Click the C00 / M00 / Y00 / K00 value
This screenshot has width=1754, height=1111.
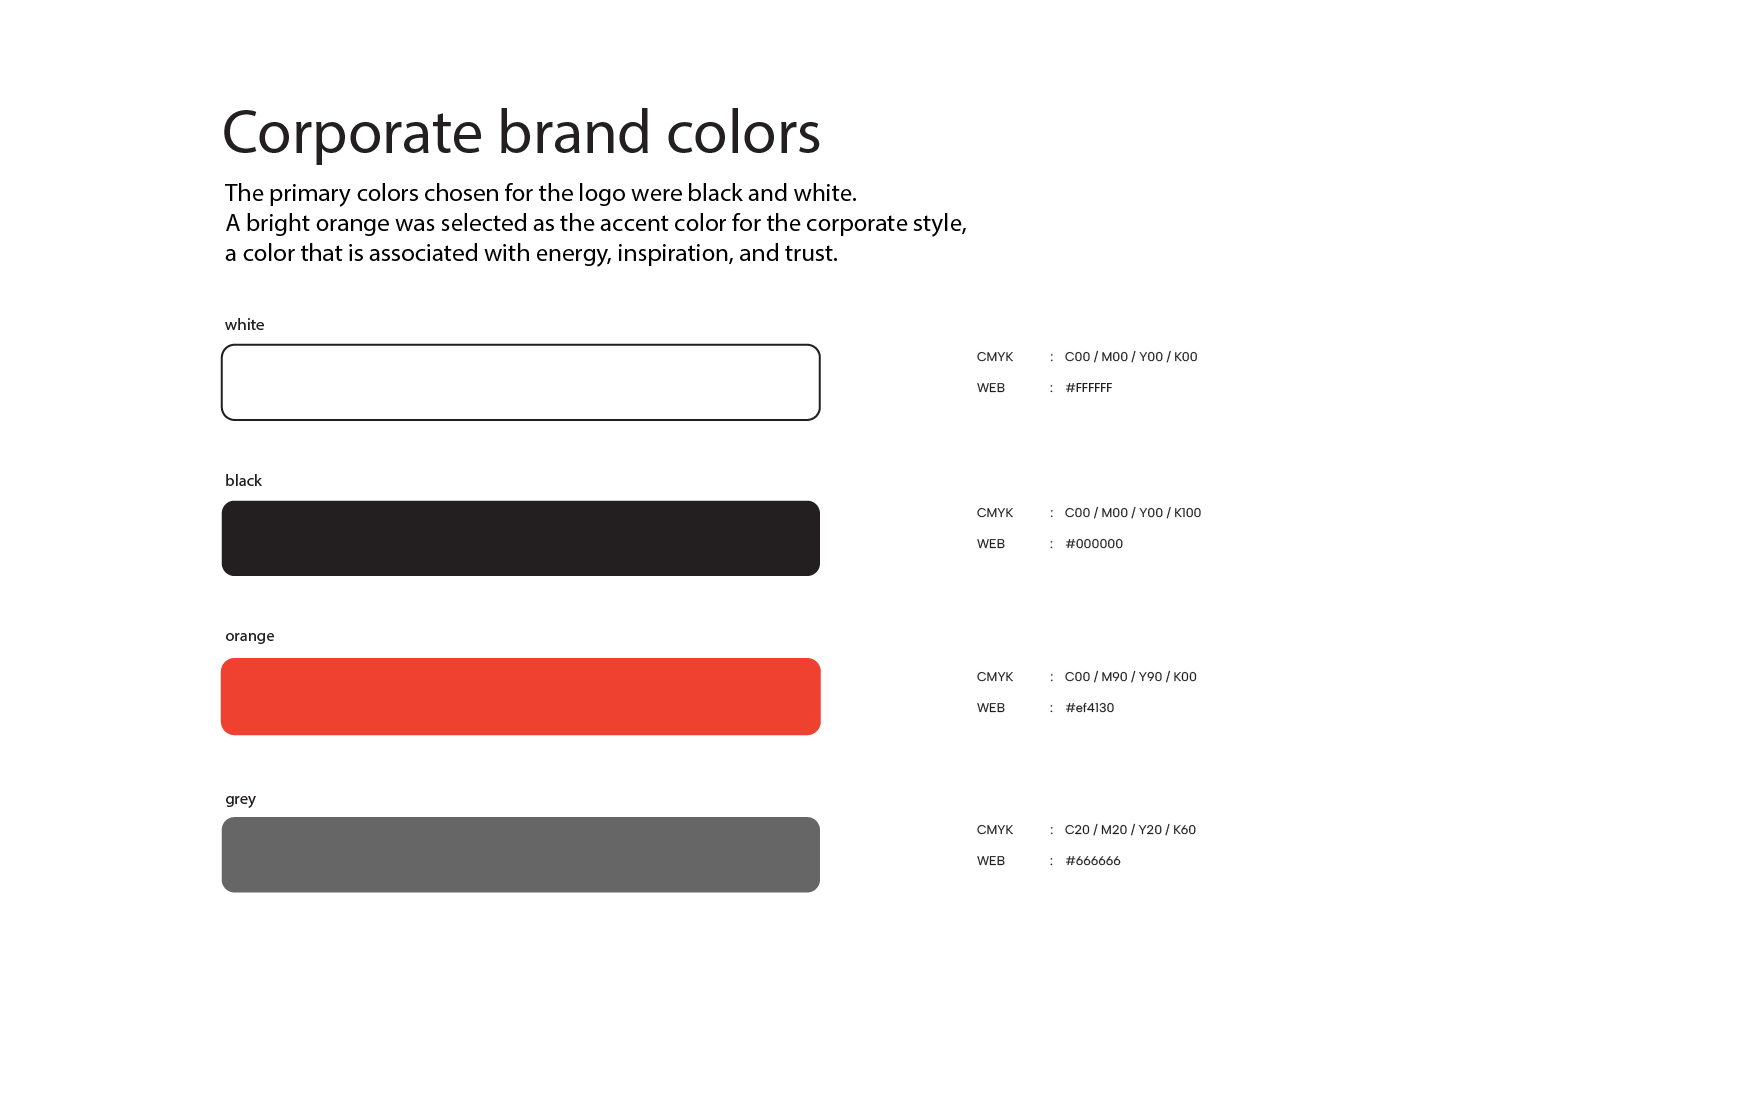(1130, 357)
